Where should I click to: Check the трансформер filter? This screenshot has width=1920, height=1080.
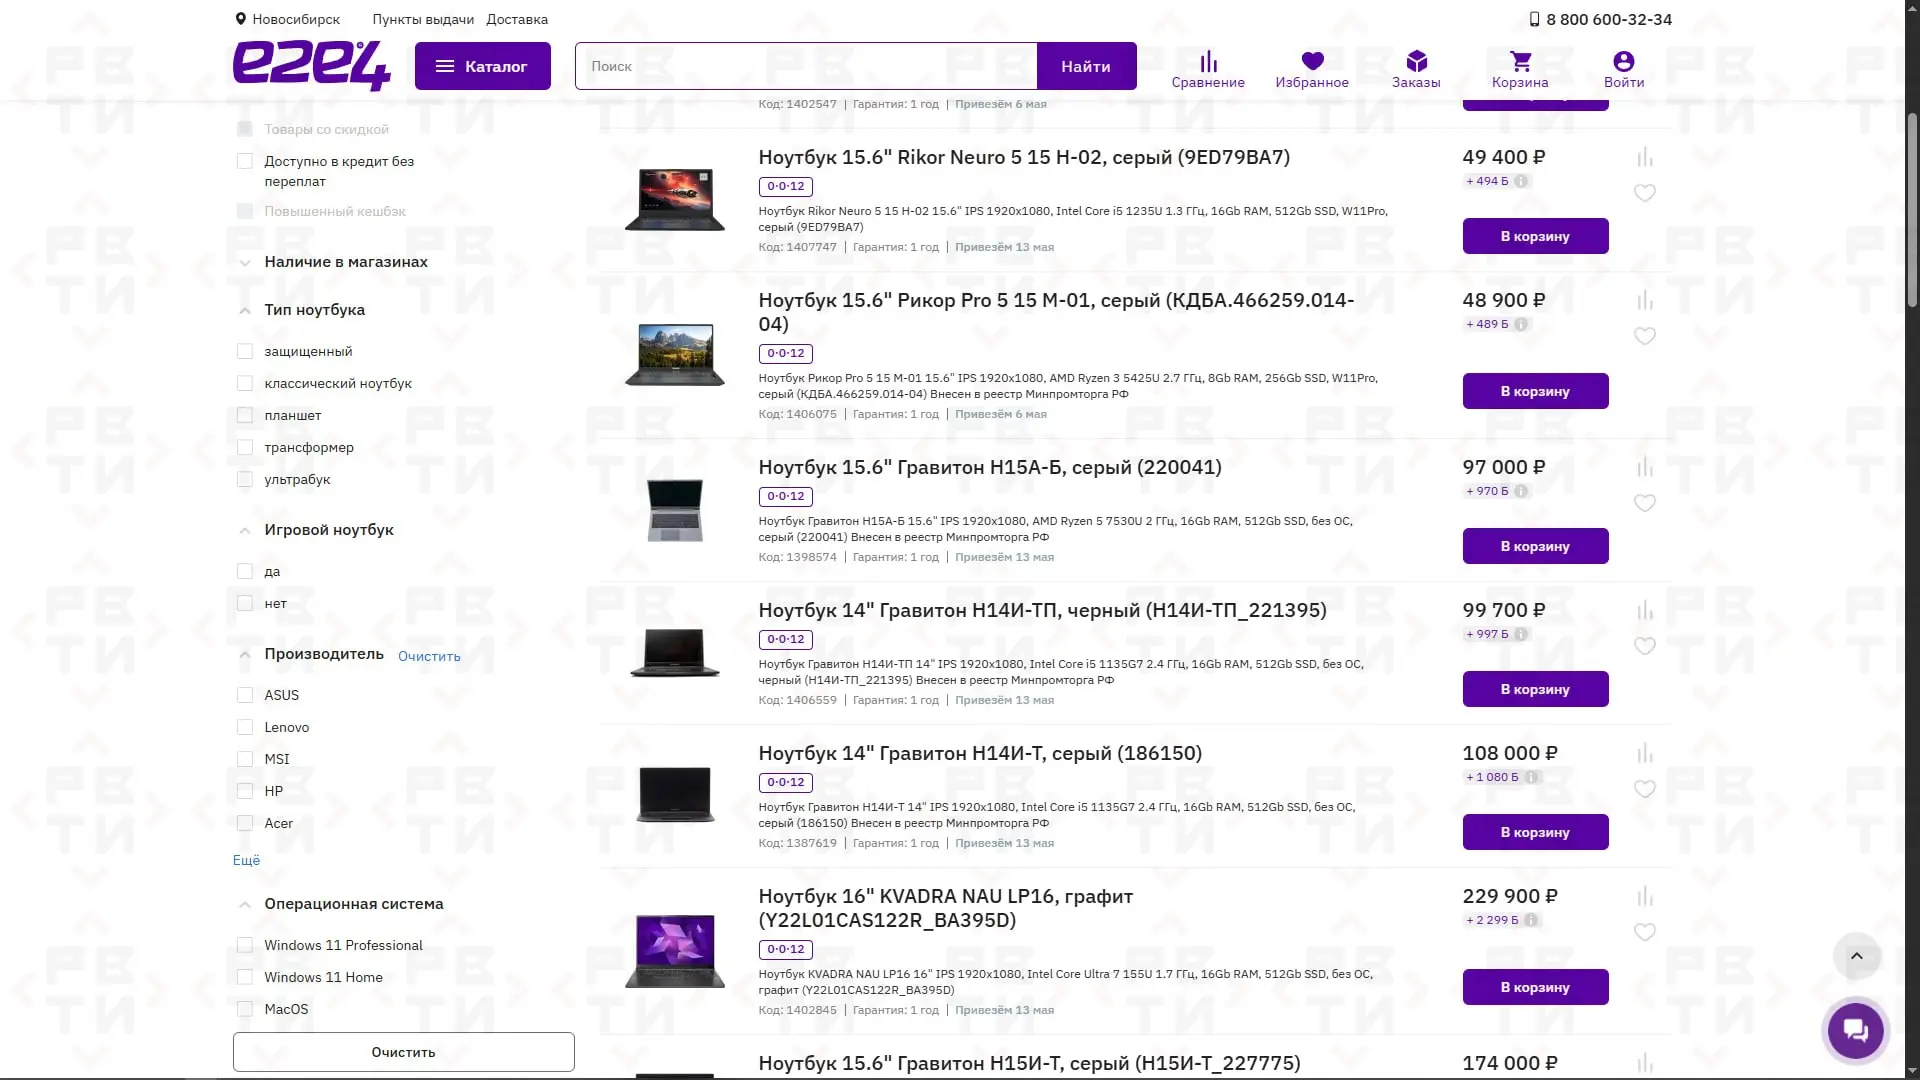point(245,447)
